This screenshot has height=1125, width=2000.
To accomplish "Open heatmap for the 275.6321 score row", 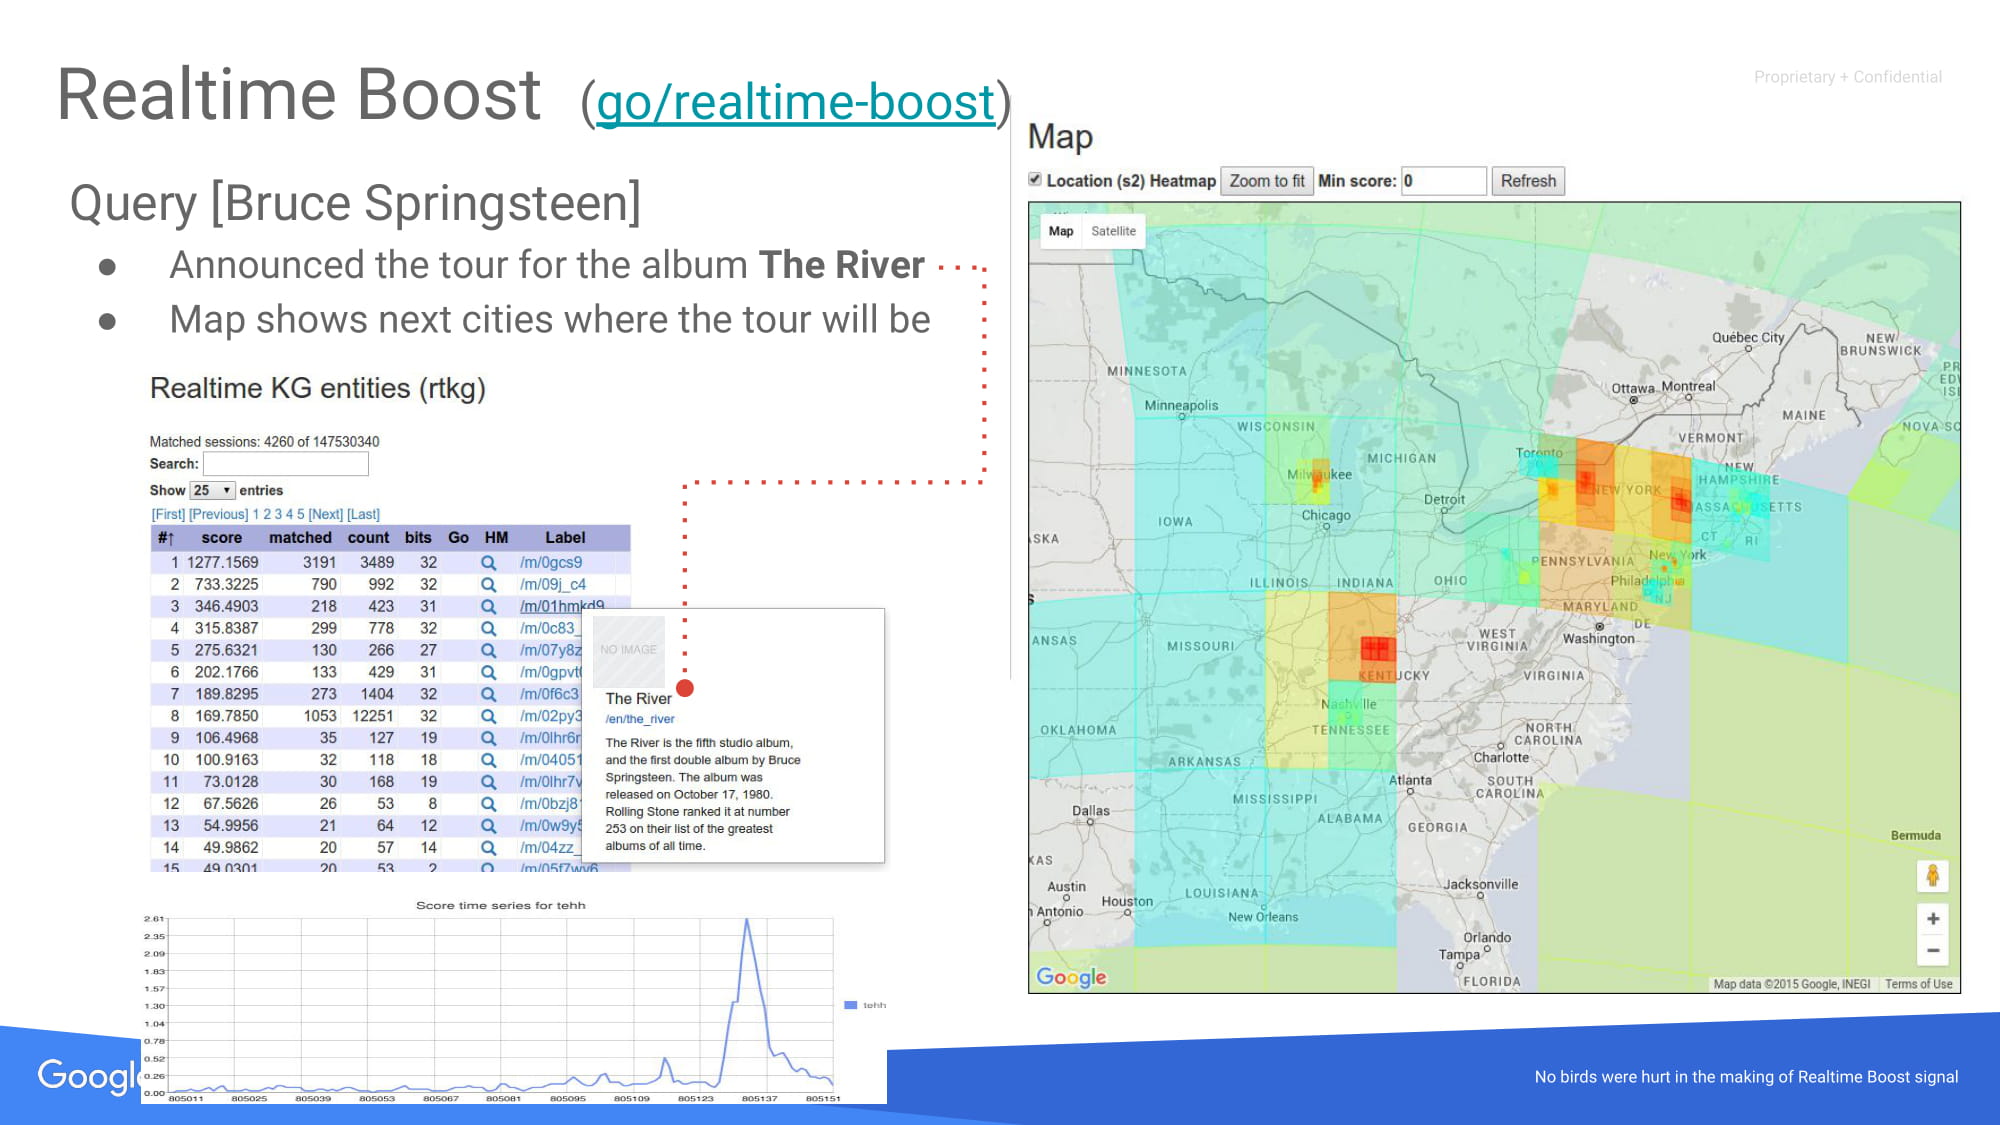I will point(488,651).
